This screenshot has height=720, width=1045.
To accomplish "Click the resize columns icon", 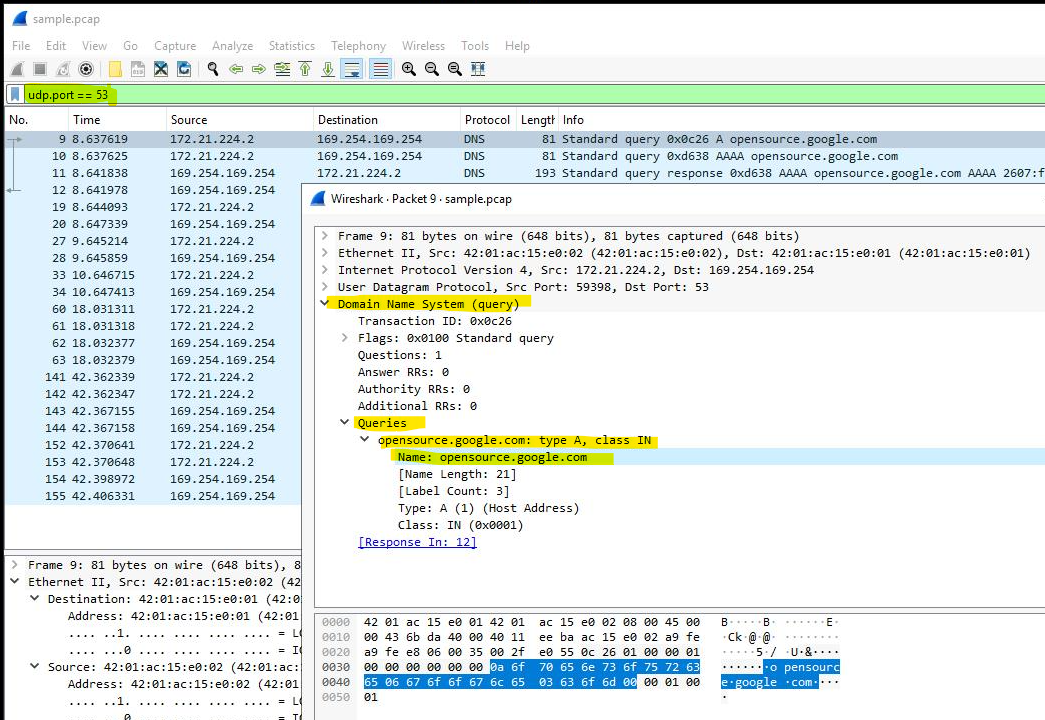I will click(x=478, y=69).
